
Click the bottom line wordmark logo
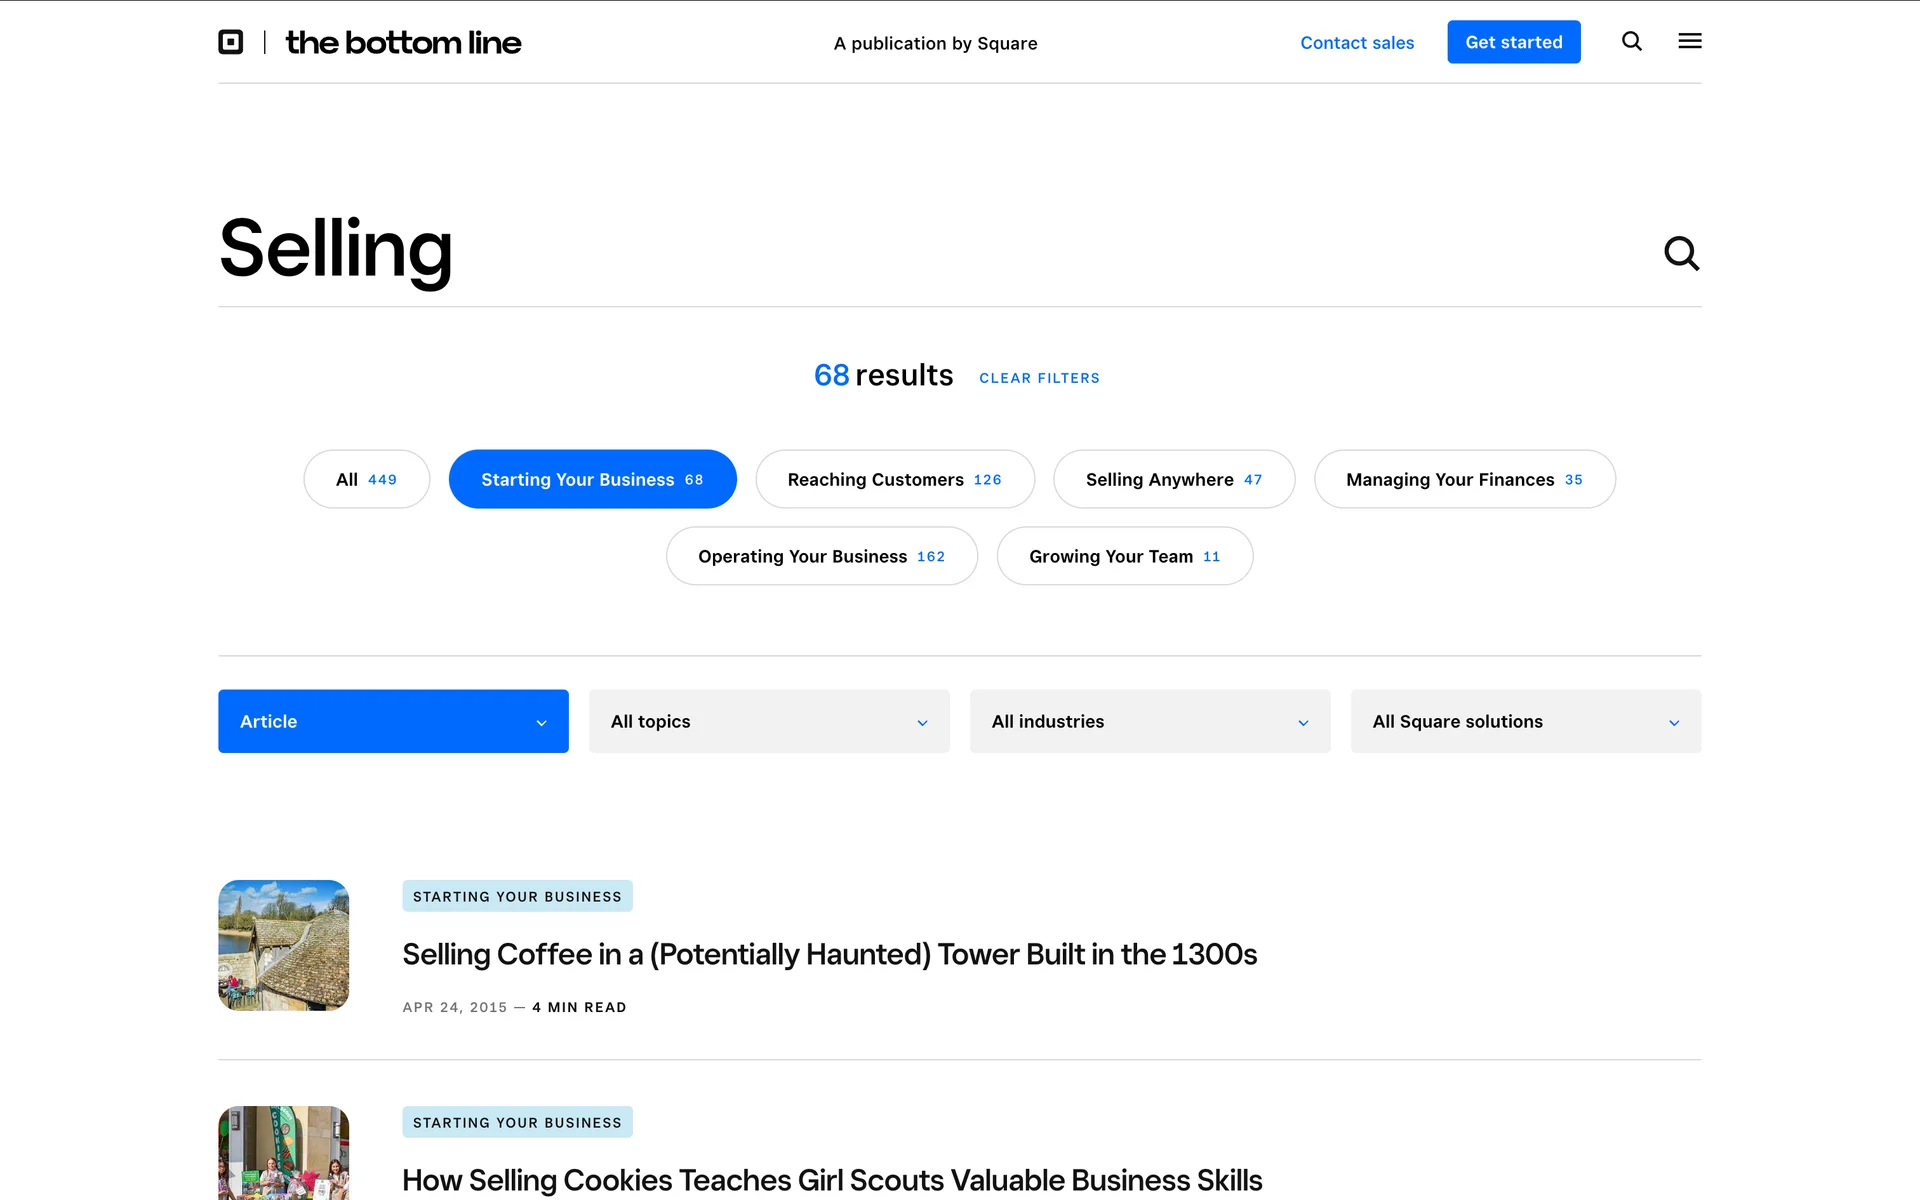pos(403,42)
